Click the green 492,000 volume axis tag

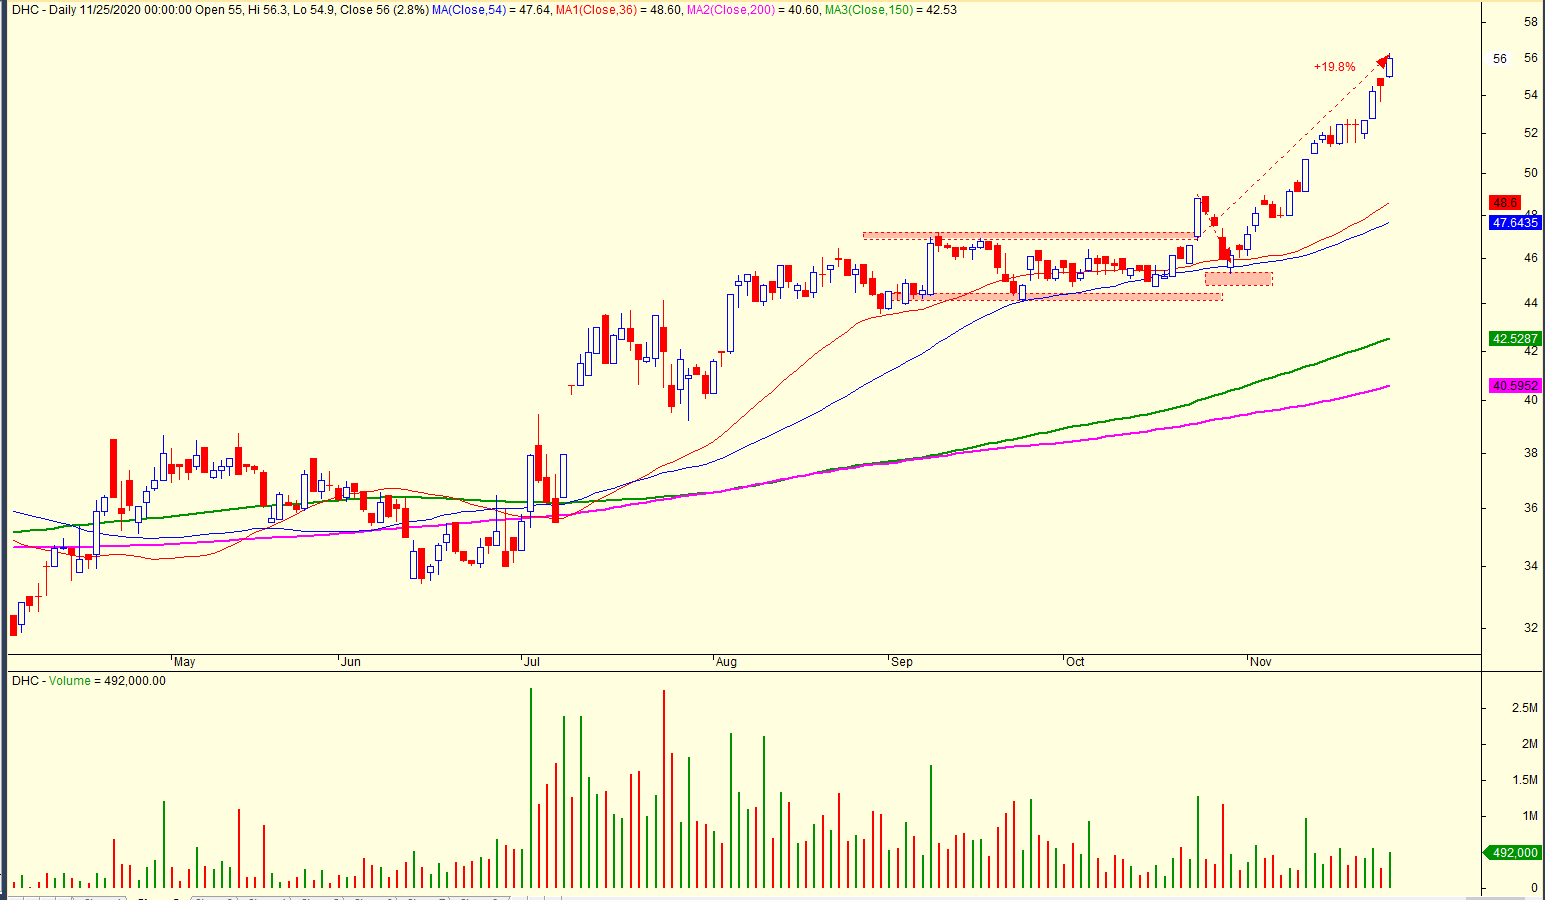1514,853
